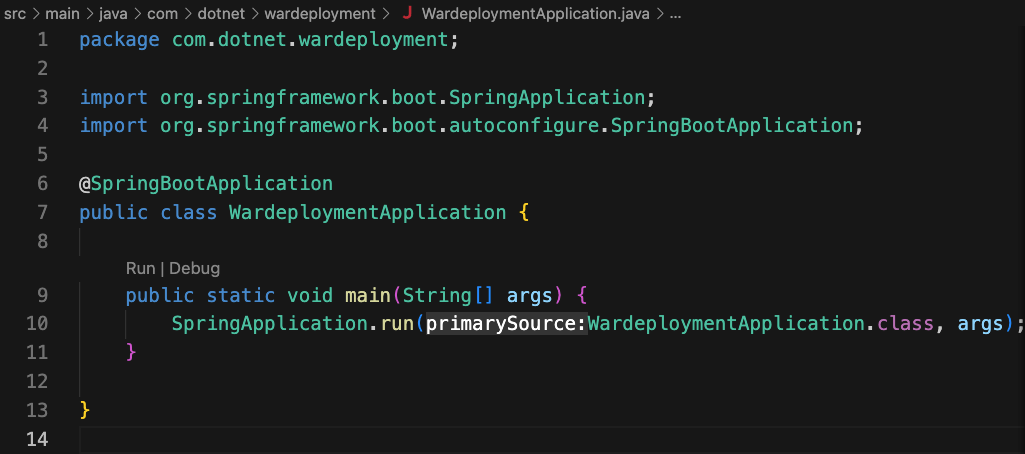1025x454 pixels.
Task: Select the 'java' breadcrumb segment
Action: click(x=112, y=14)
